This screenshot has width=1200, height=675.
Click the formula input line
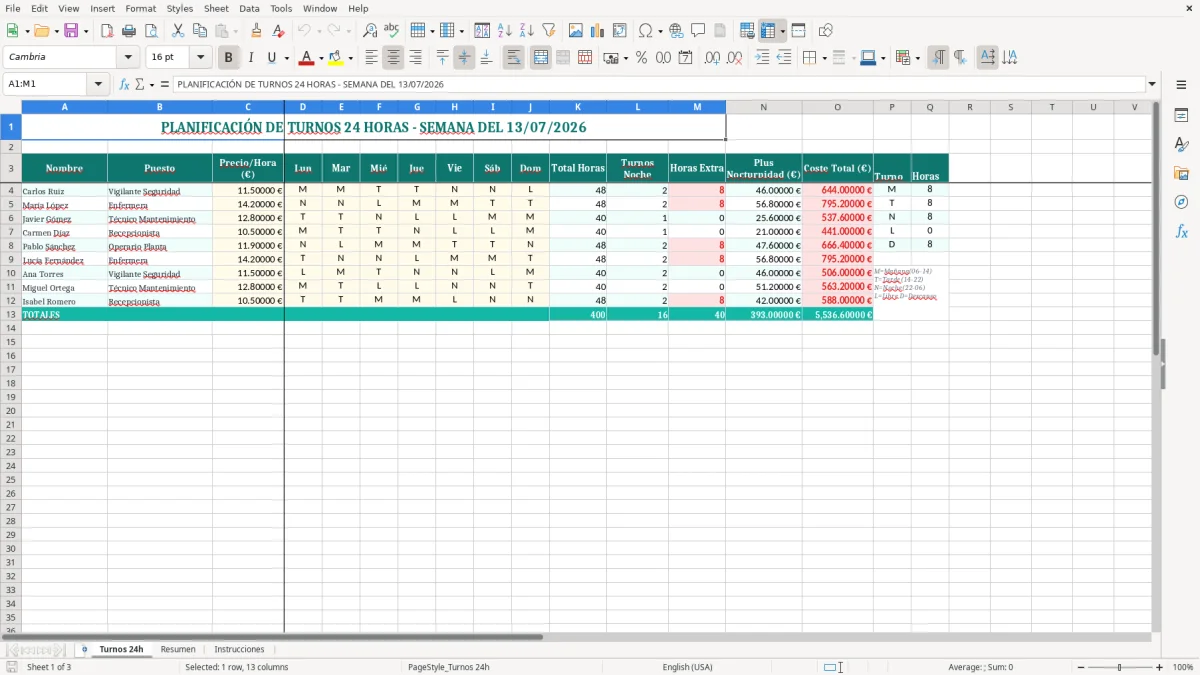658,84
